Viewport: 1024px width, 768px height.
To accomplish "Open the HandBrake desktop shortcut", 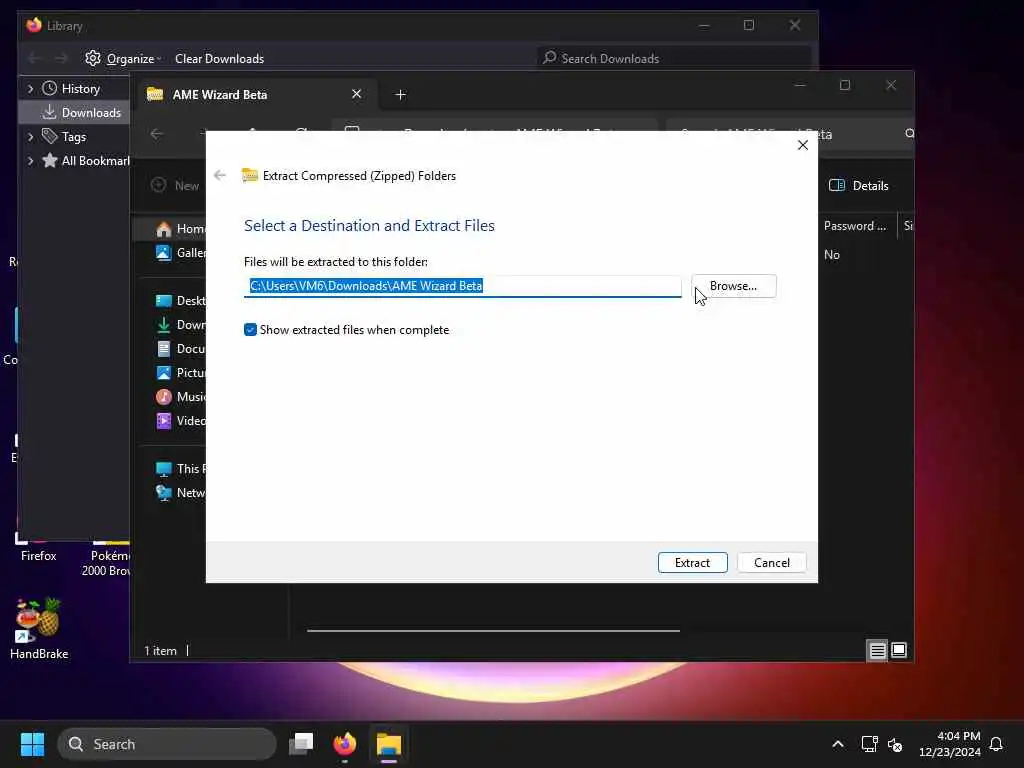I will [39, 628].
